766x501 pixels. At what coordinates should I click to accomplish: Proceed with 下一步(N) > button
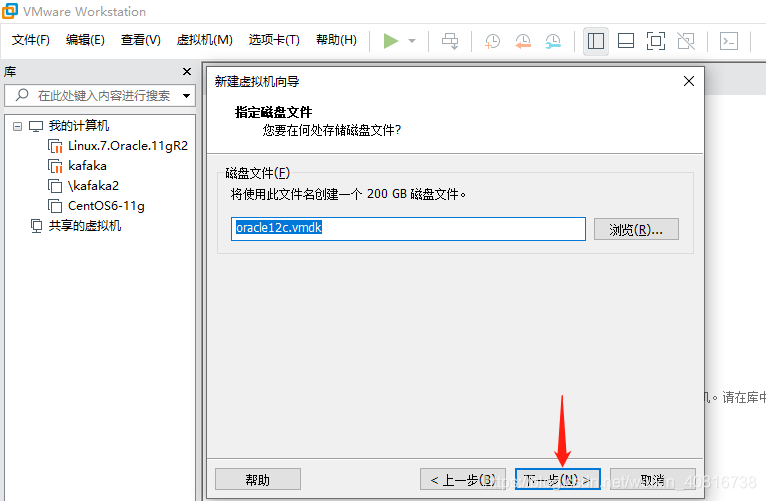[x=557, y=480]
